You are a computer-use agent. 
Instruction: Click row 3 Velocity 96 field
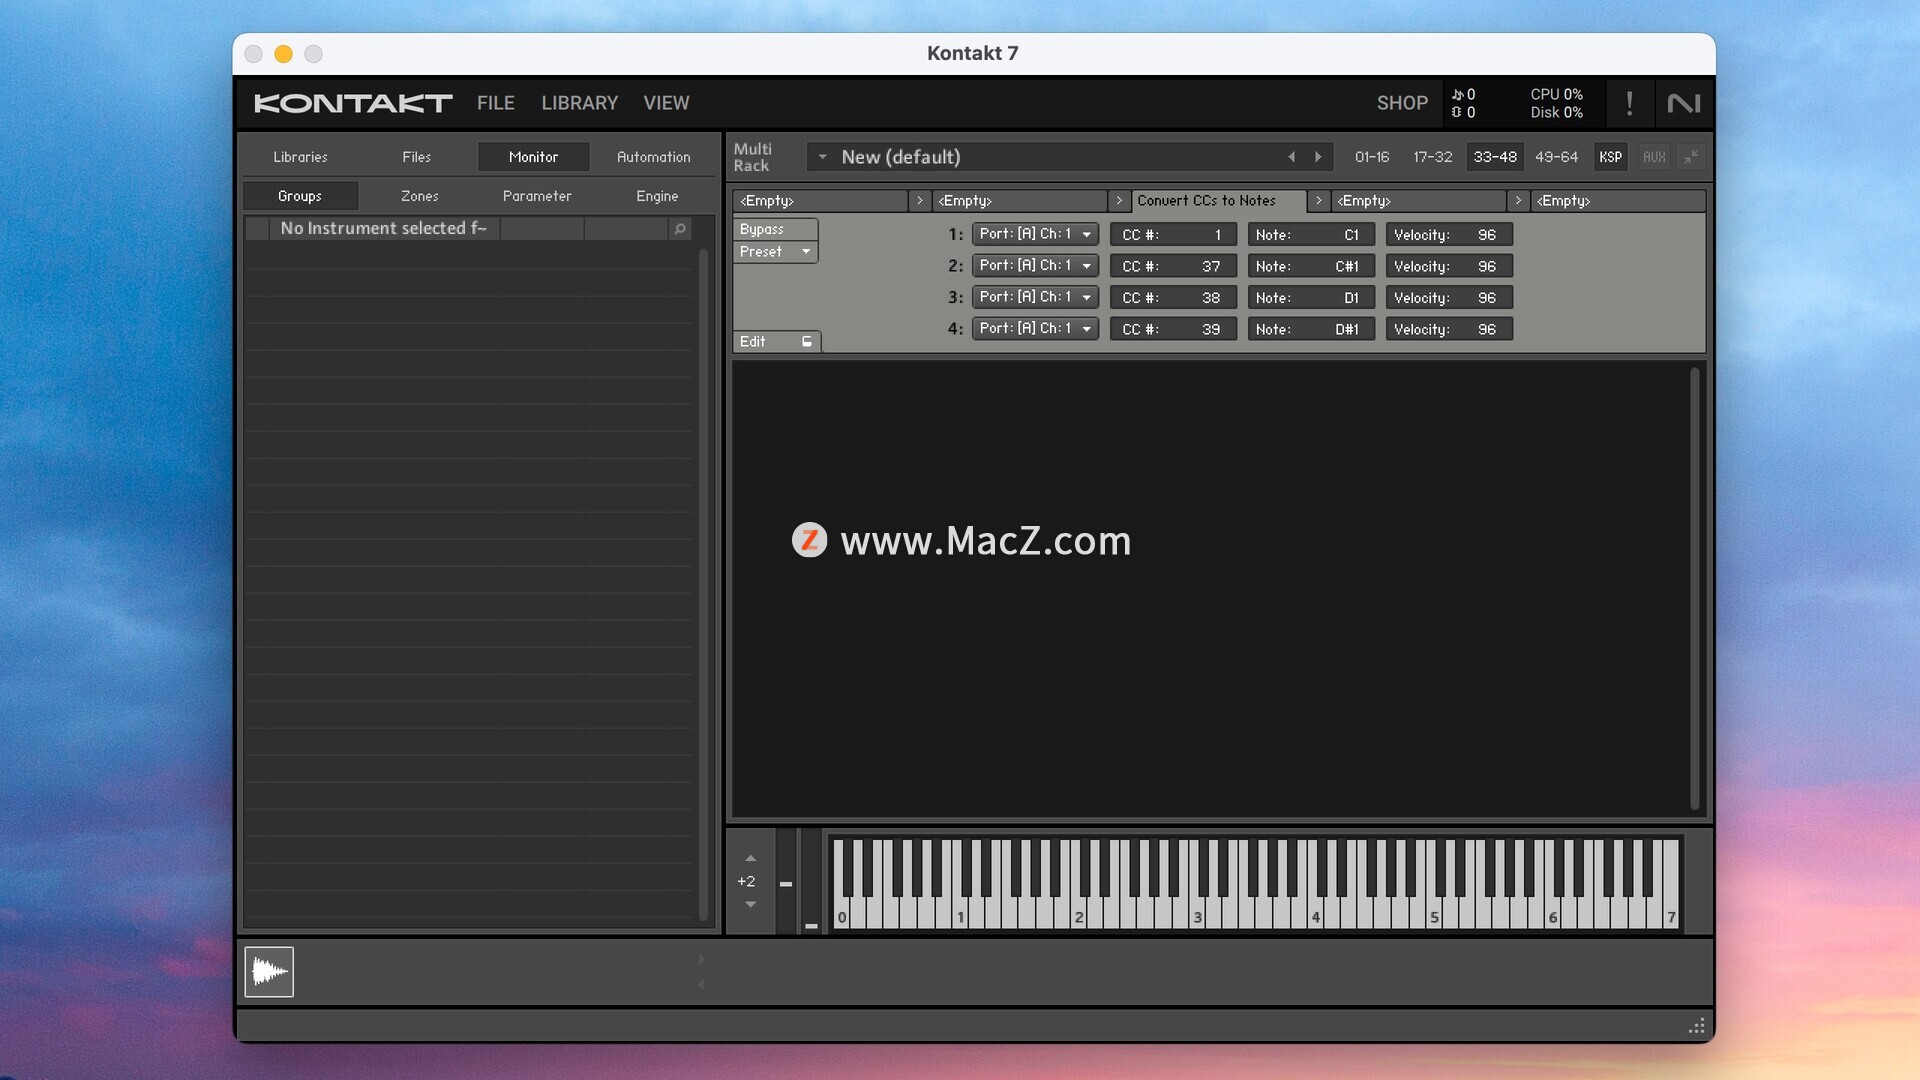point(1449,298)
